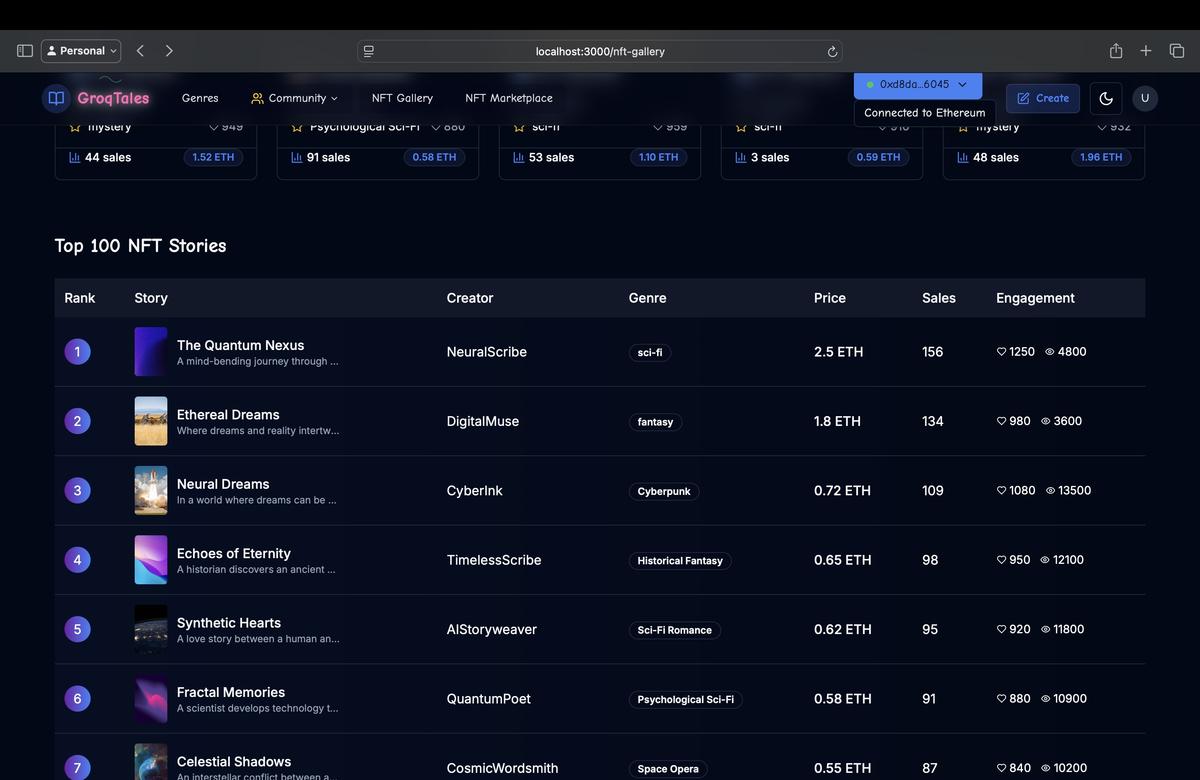This screenshot has width=1200, height=780.
Task: Reload the page using the refresh icon
Action: tap(831, 50)
